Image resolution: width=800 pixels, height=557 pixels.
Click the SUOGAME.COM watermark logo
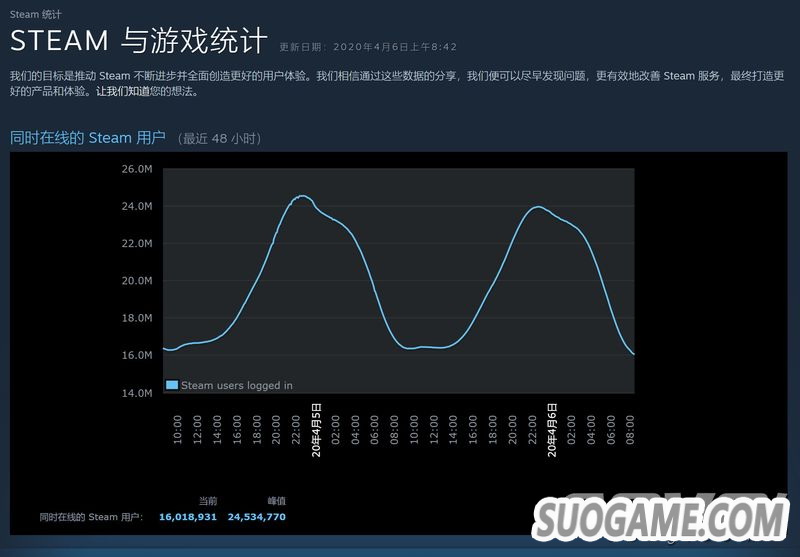661,521
